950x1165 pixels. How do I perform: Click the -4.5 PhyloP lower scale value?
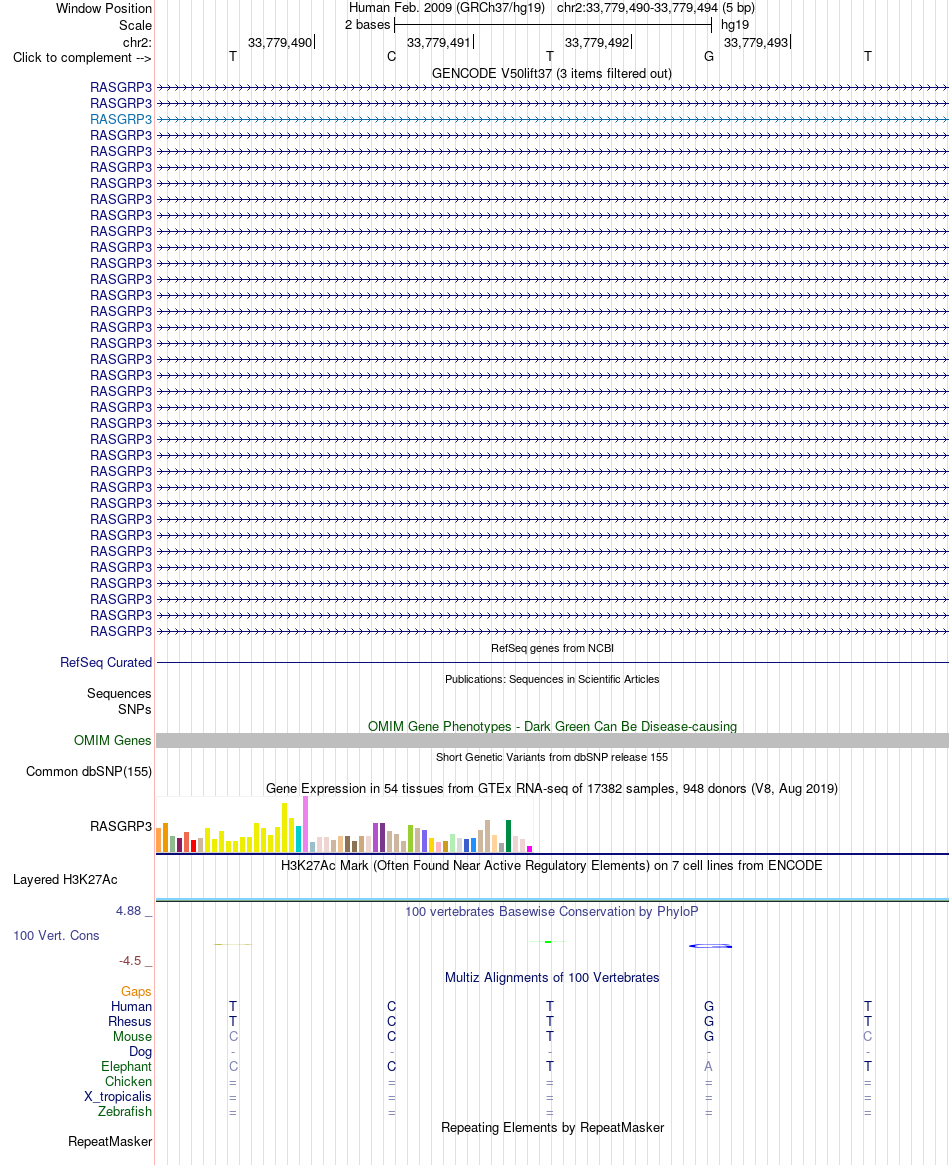(130, 961)
